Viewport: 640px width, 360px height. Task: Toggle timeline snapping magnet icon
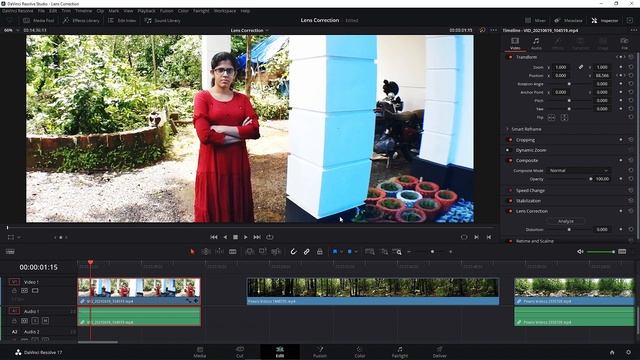coord(293,252)
